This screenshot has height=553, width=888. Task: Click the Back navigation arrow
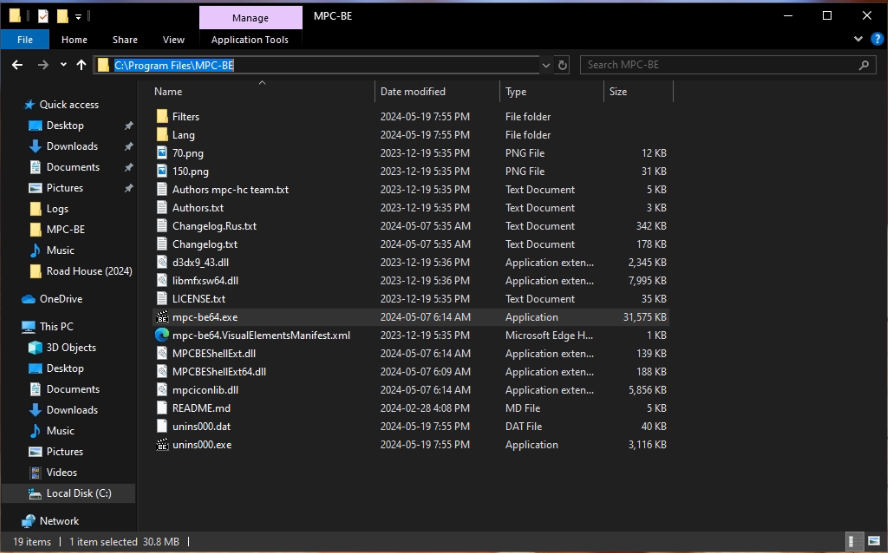(x=18, y=65)
